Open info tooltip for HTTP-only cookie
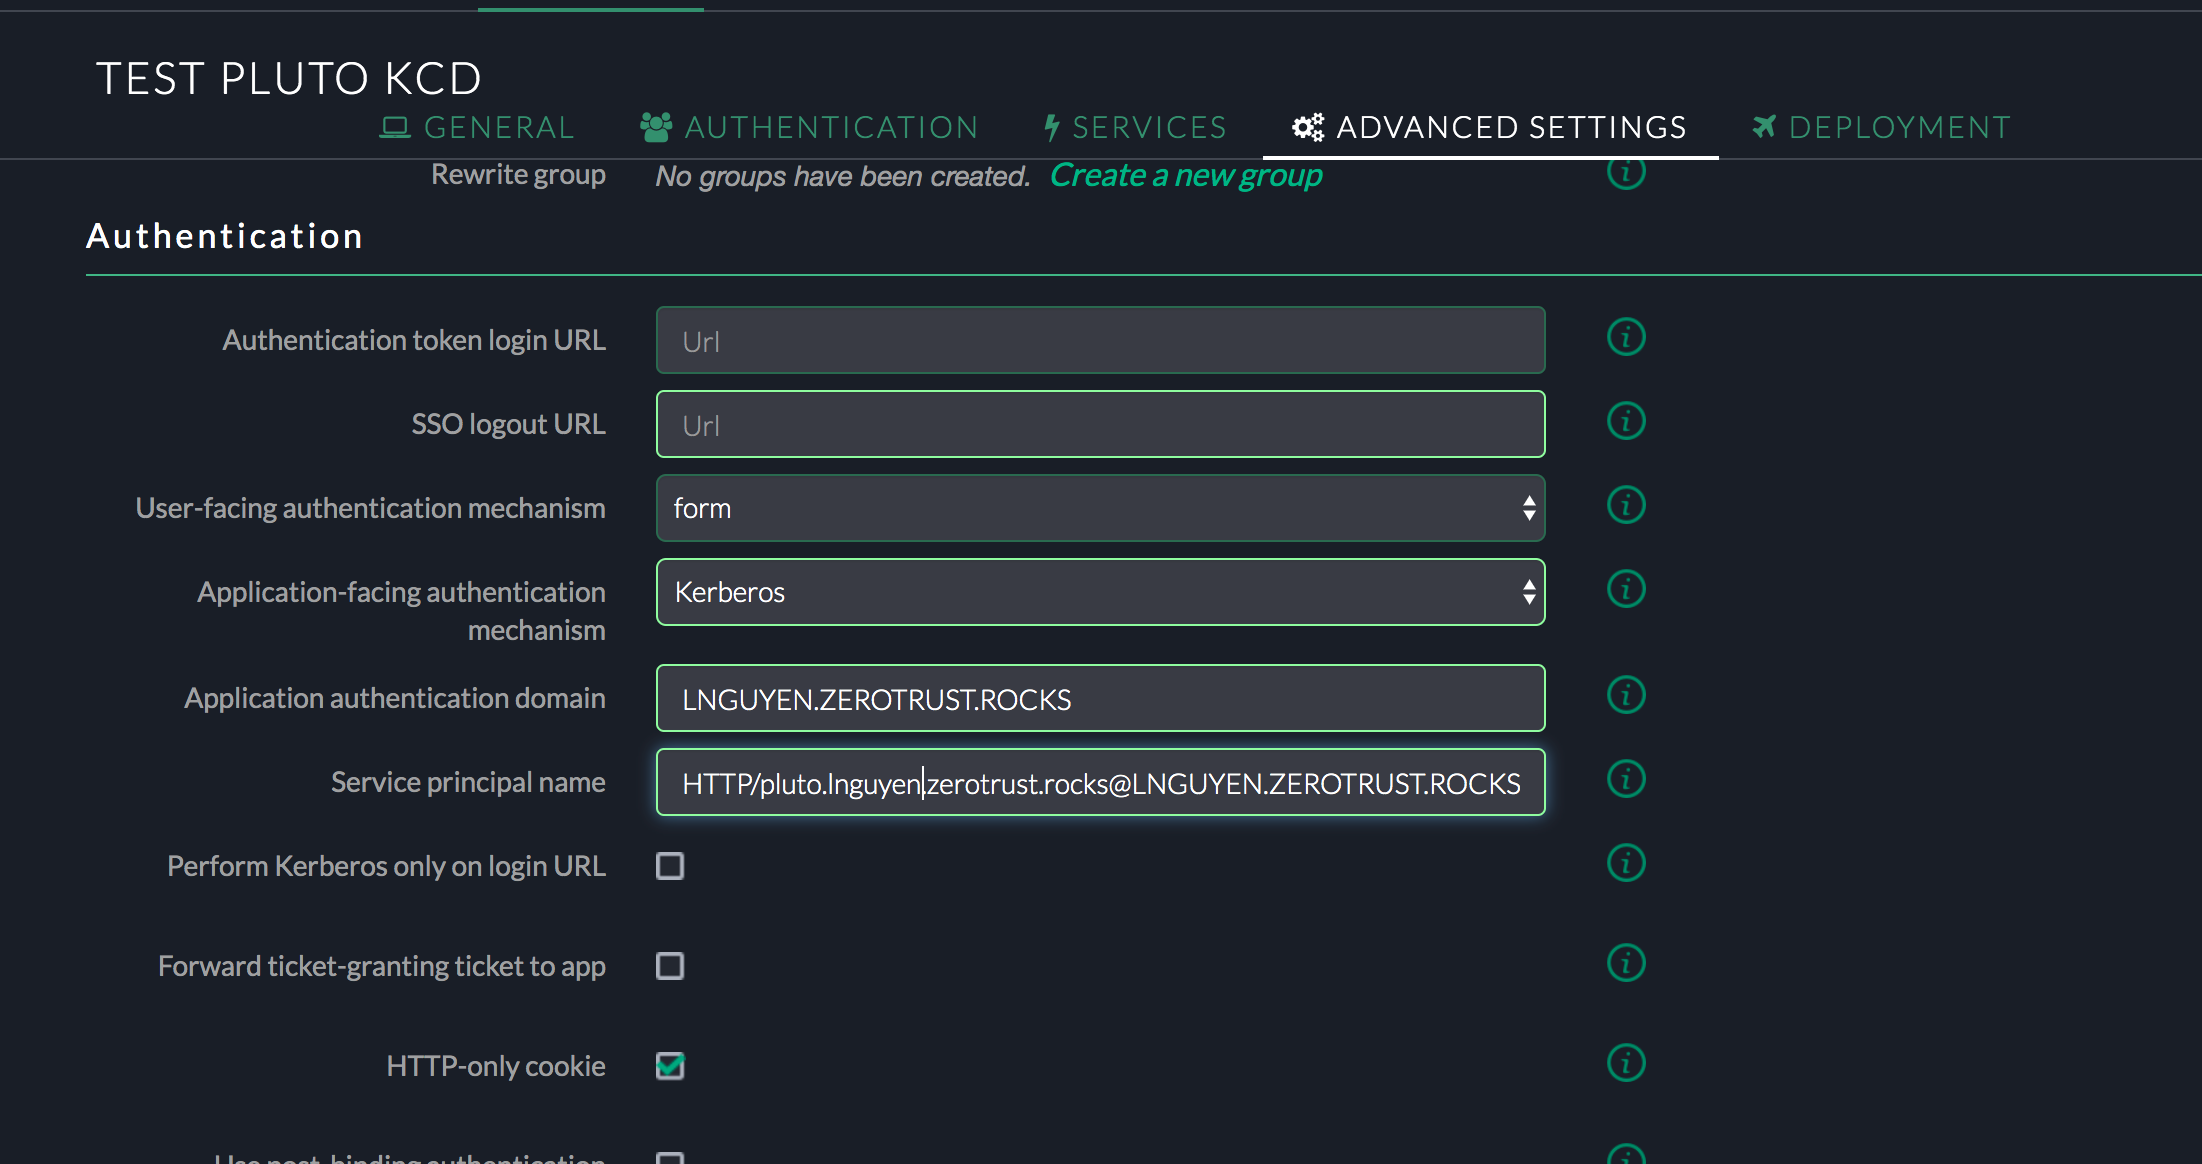The height and width of the screenshot is (1164, 2202). (x=1625, y=1063)
